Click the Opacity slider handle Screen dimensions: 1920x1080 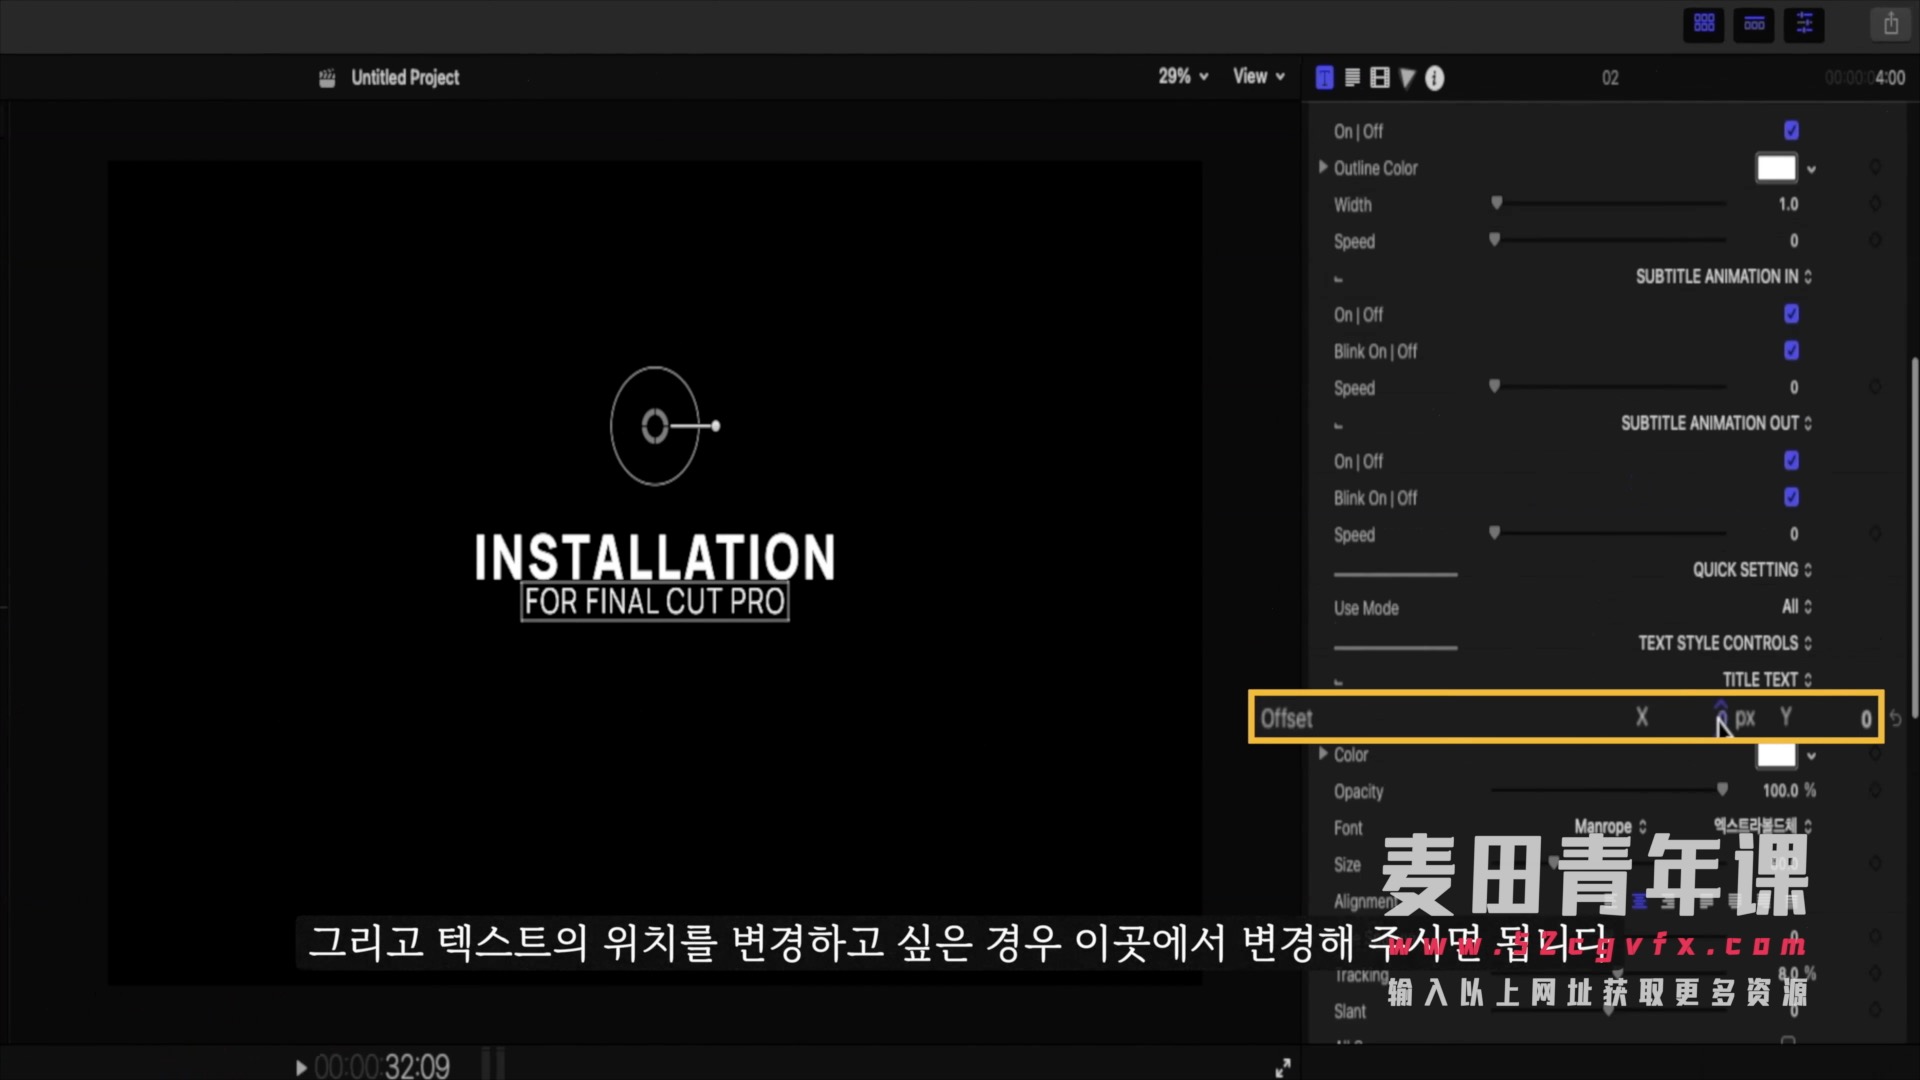coord(1722,790)
